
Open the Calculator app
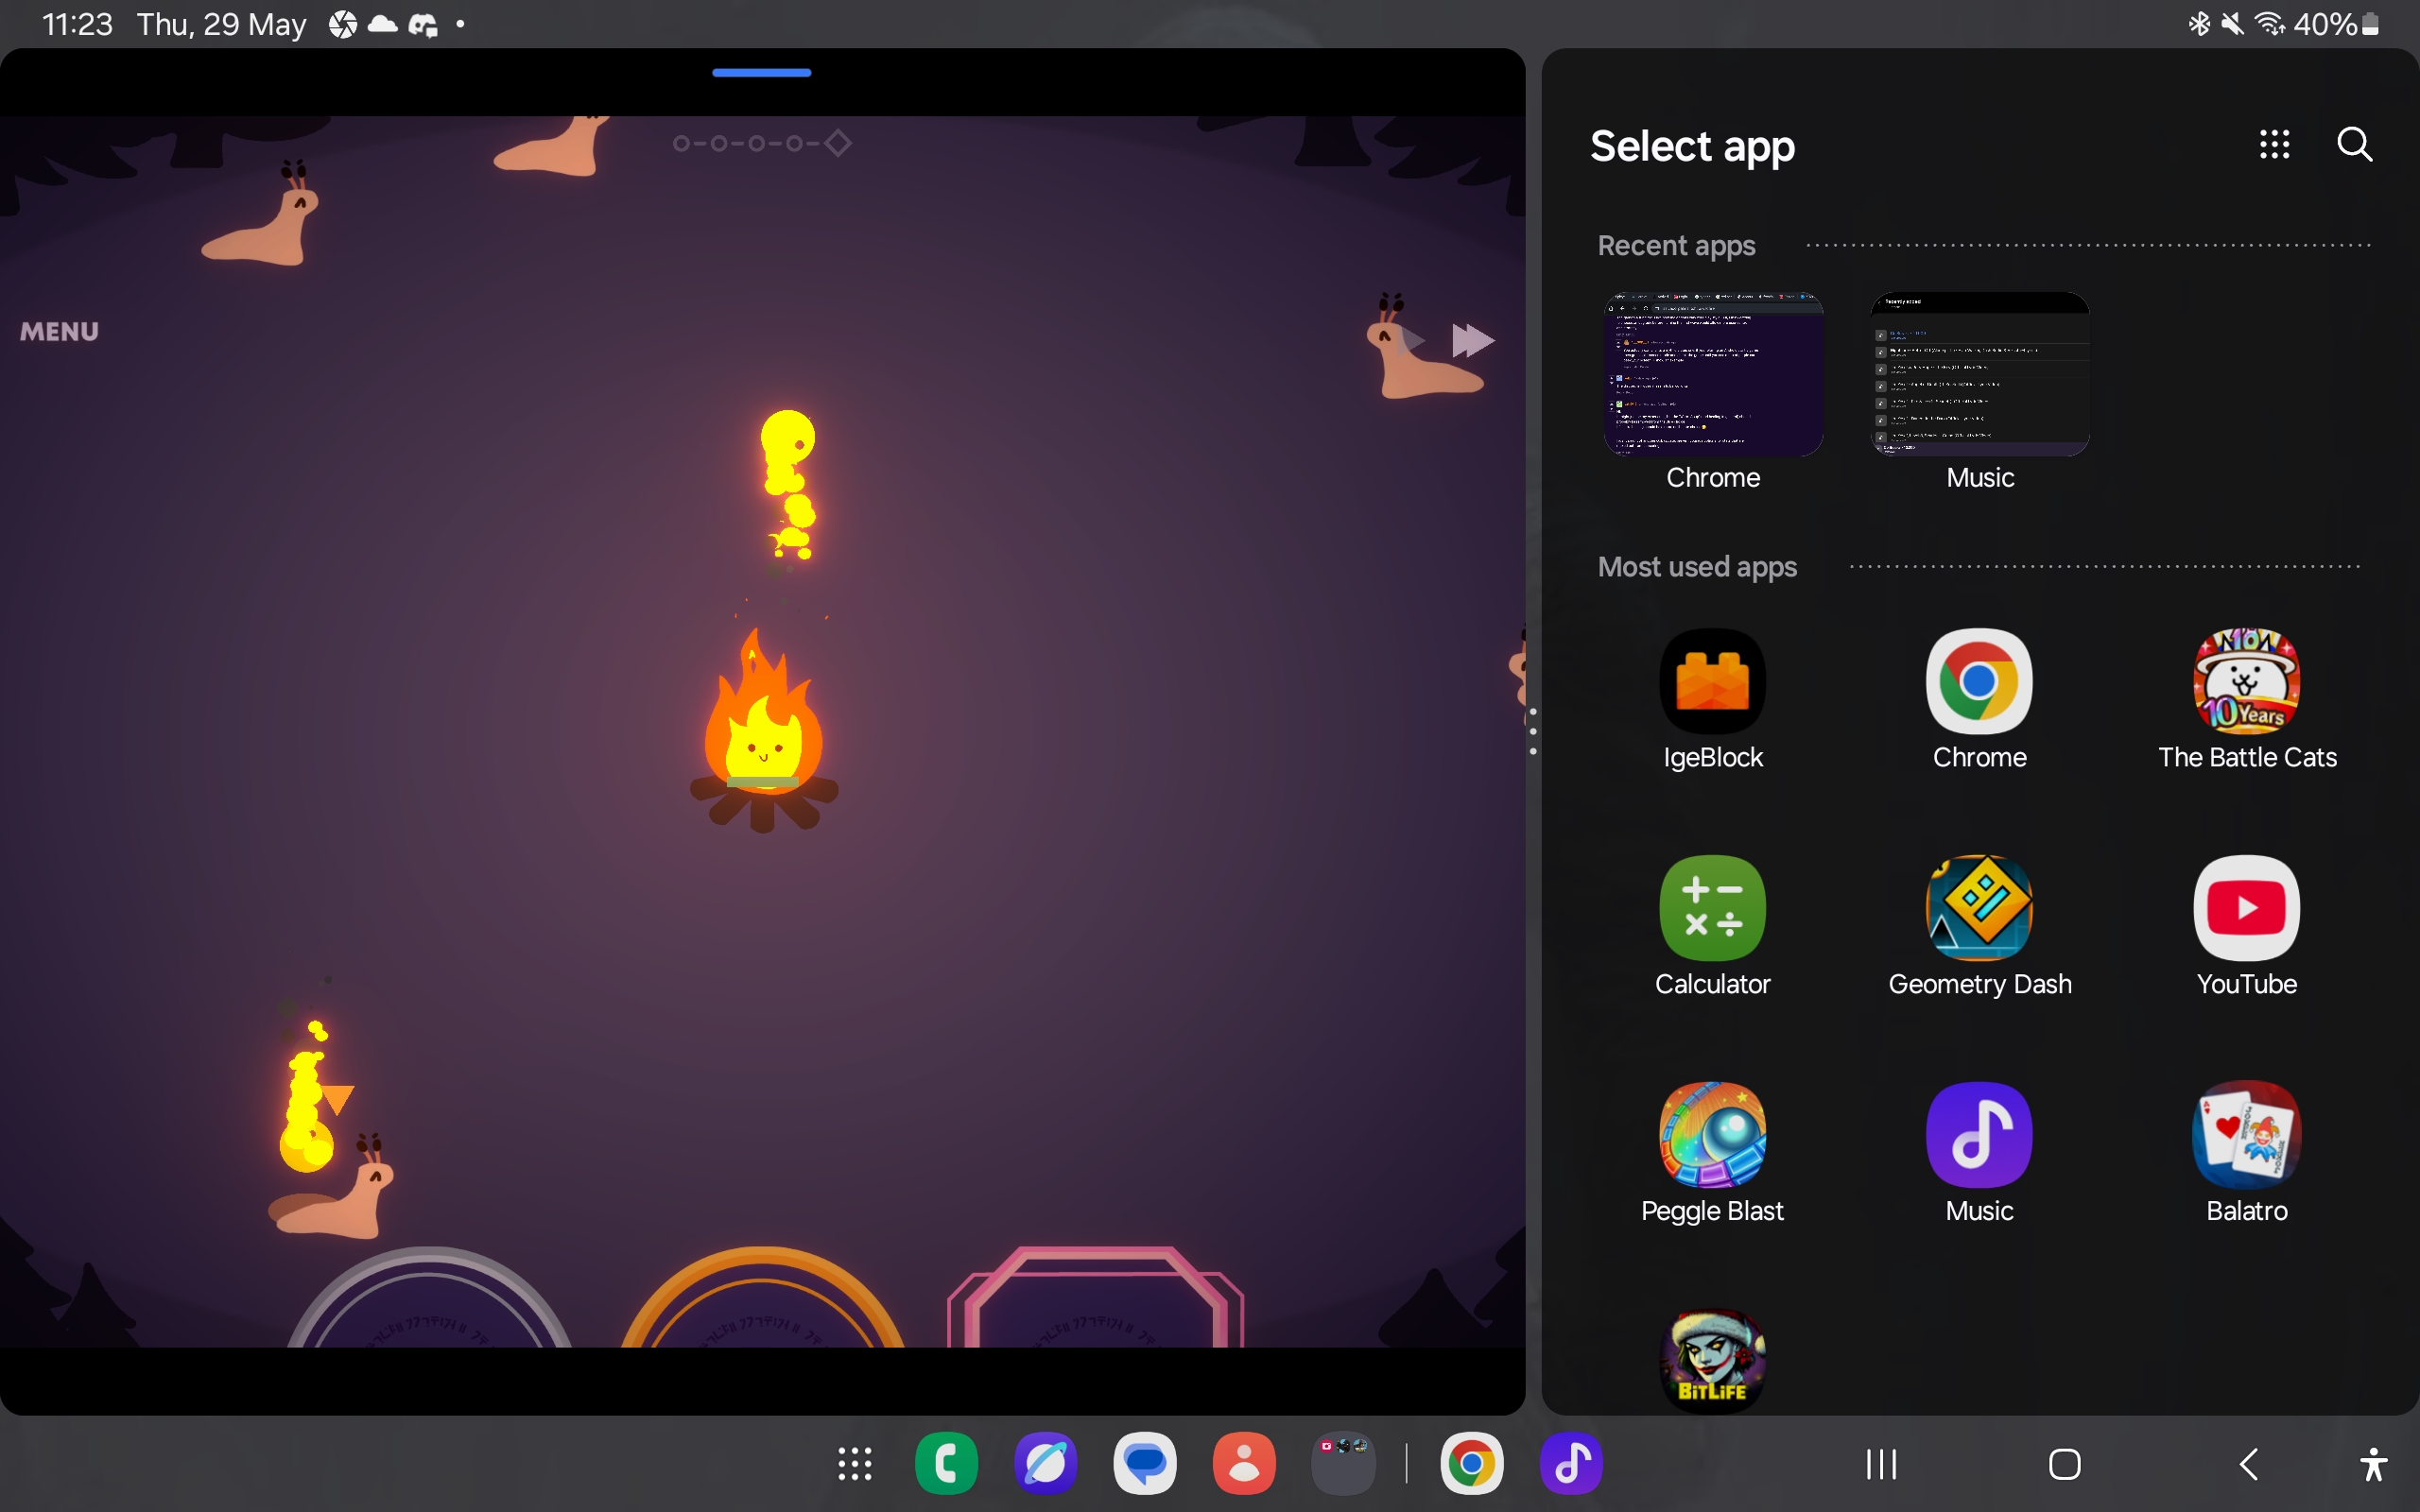pyautogui.click(x=1712, y=908)
